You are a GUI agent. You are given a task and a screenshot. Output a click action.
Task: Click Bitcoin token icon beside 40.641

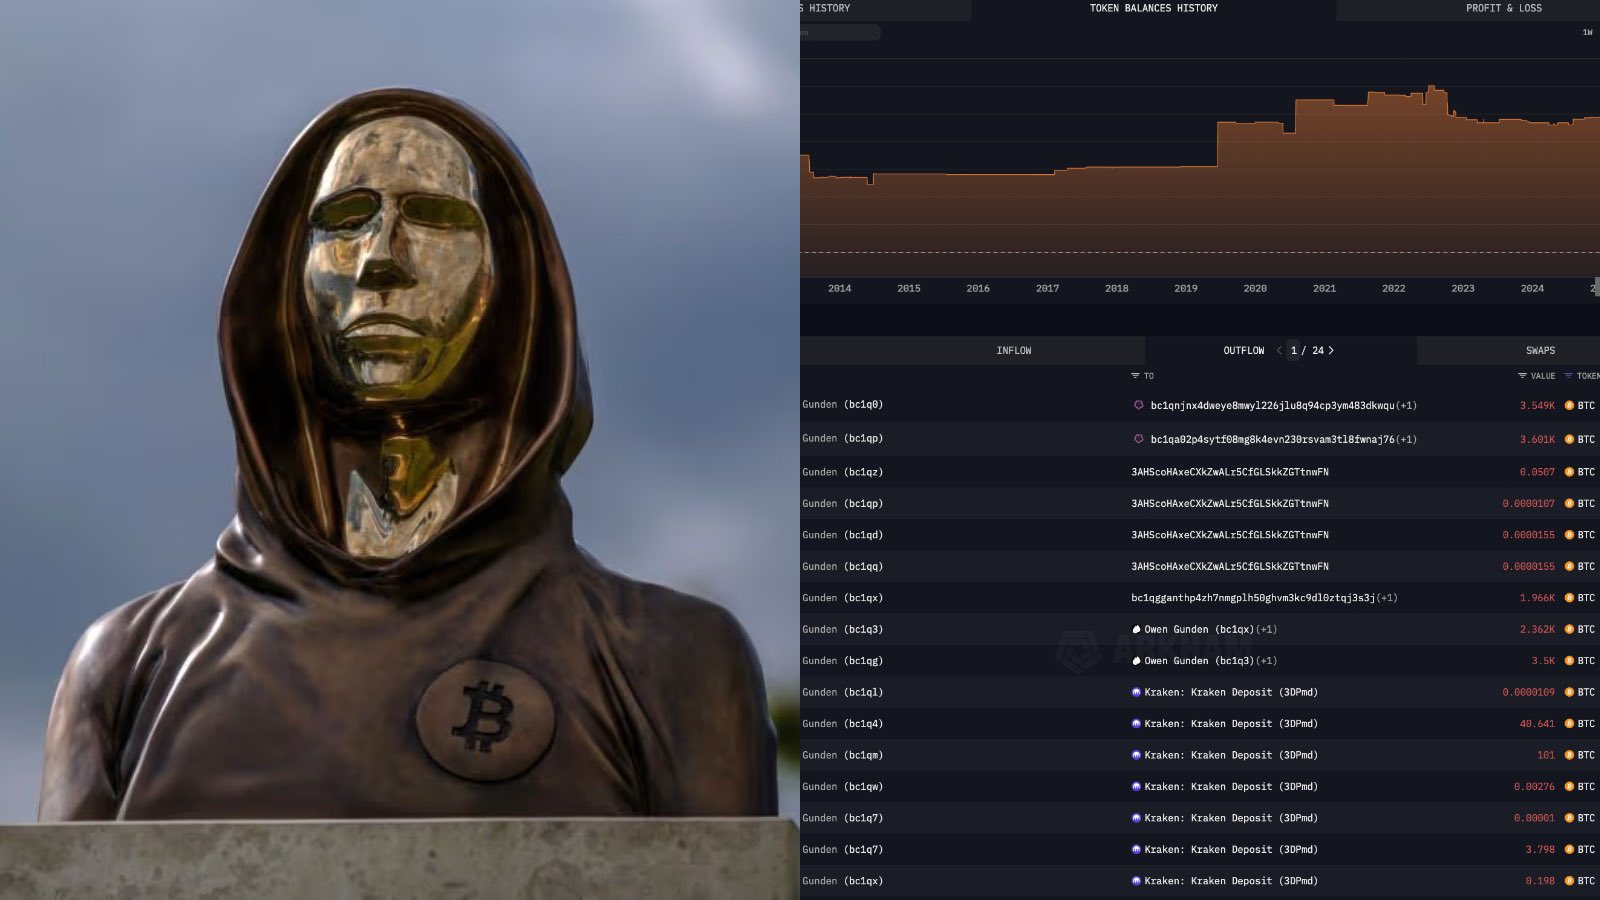click(x=1569, y=724)
